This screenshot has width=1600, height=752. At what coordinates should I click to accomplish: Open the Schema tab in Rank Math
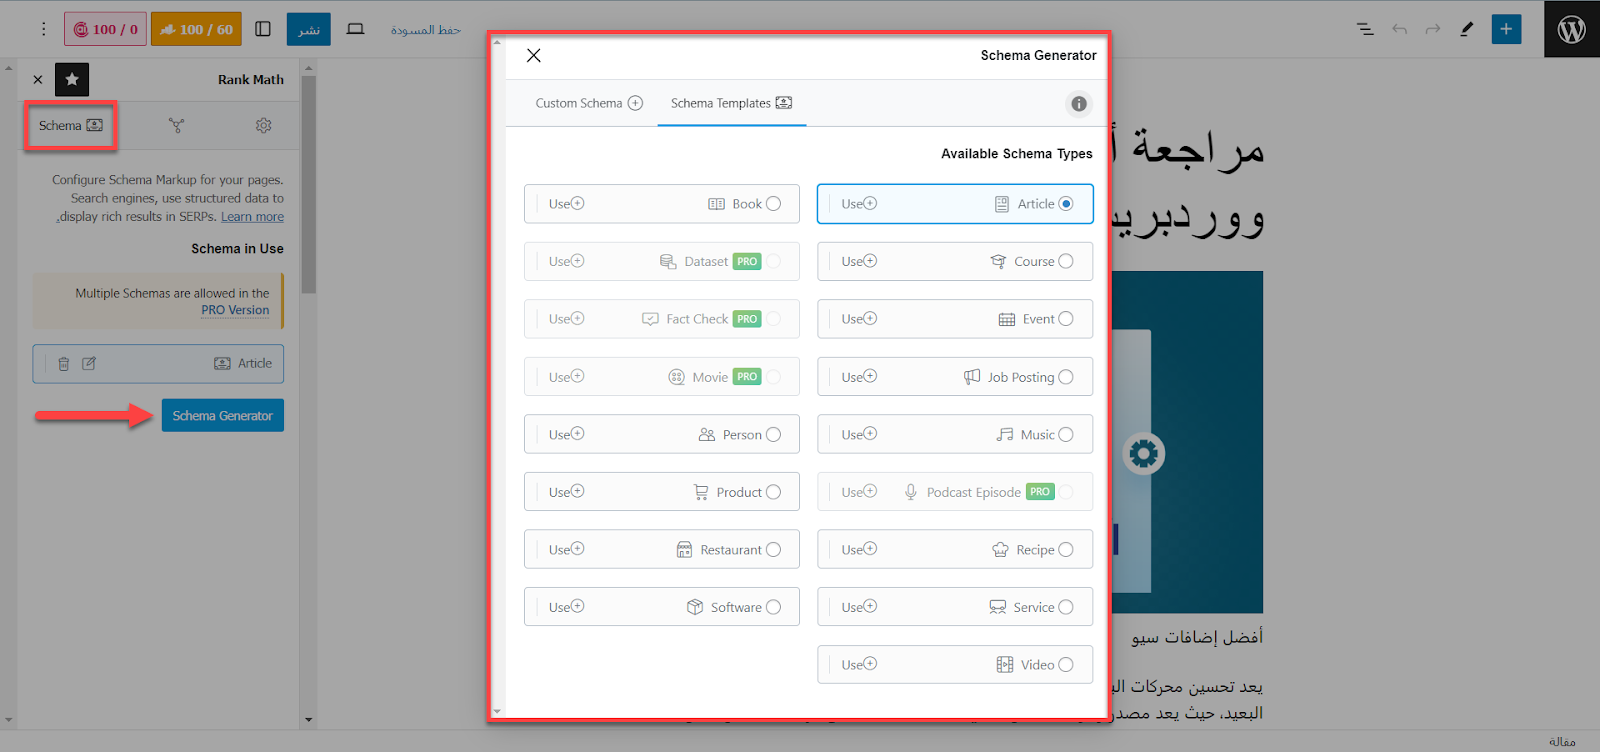[71, 126]
